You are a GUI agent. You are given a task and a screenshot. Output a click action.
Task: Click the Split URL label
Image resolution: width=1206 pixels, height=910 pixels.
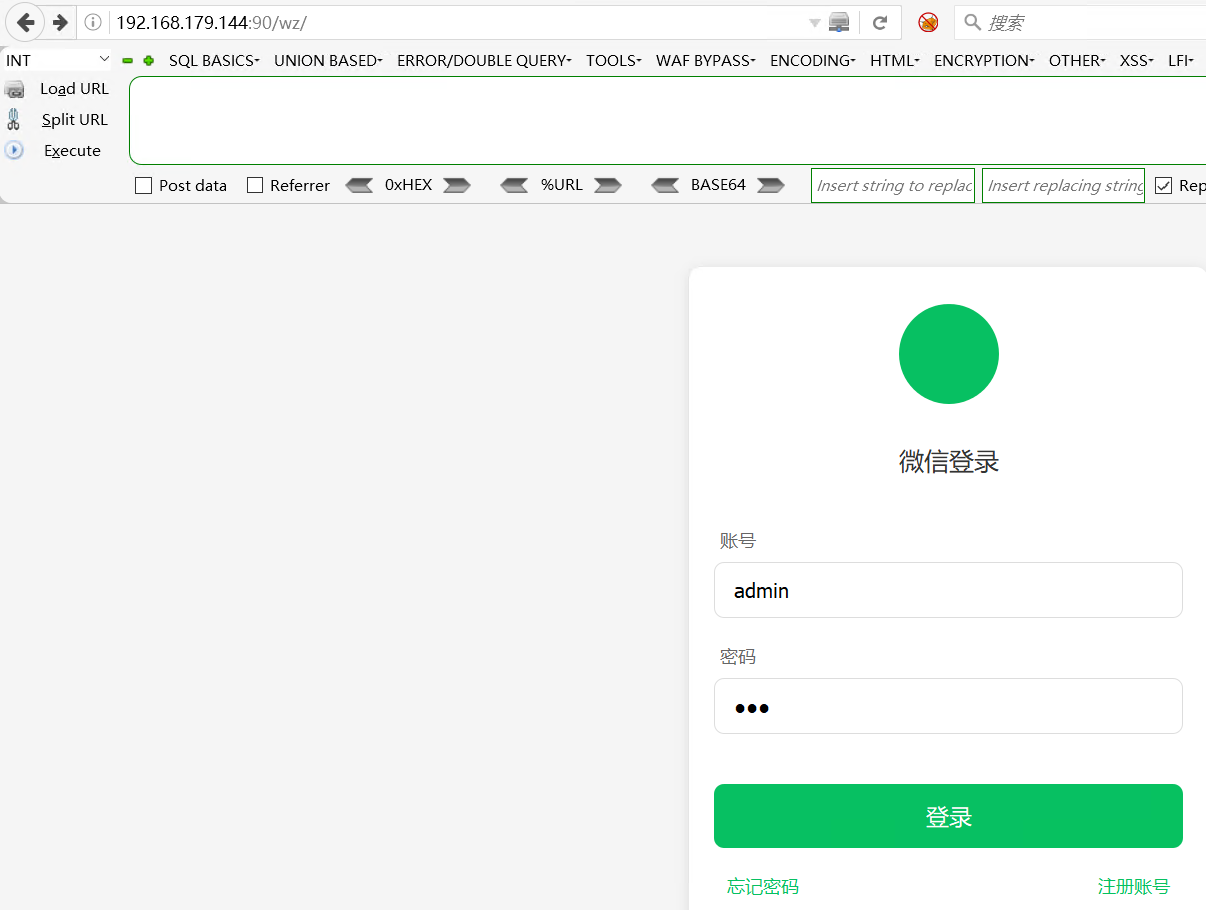coord(74,120)
